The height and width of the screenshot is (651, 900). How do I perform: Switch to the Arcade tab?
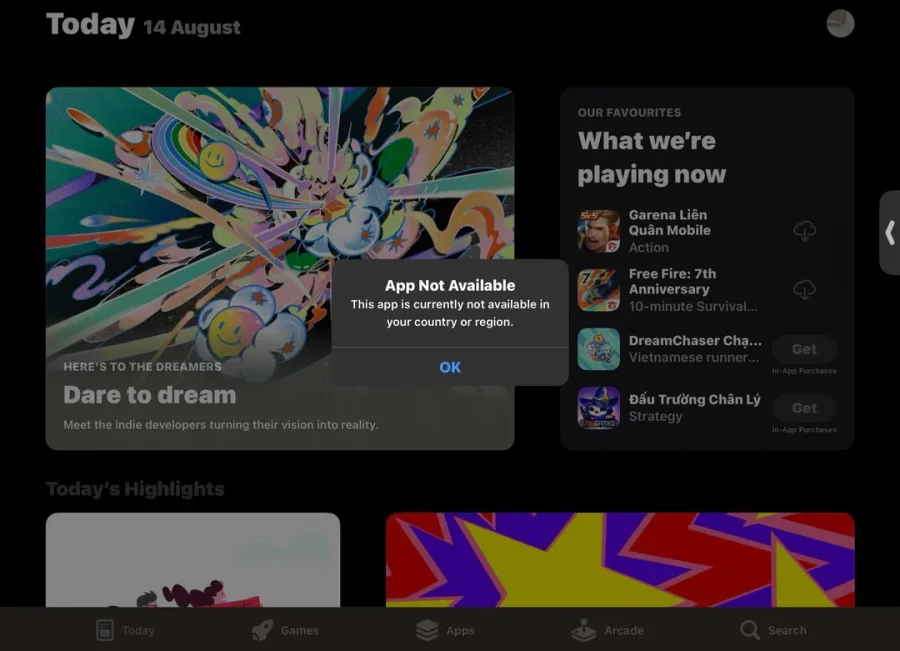tap(607, 630)
